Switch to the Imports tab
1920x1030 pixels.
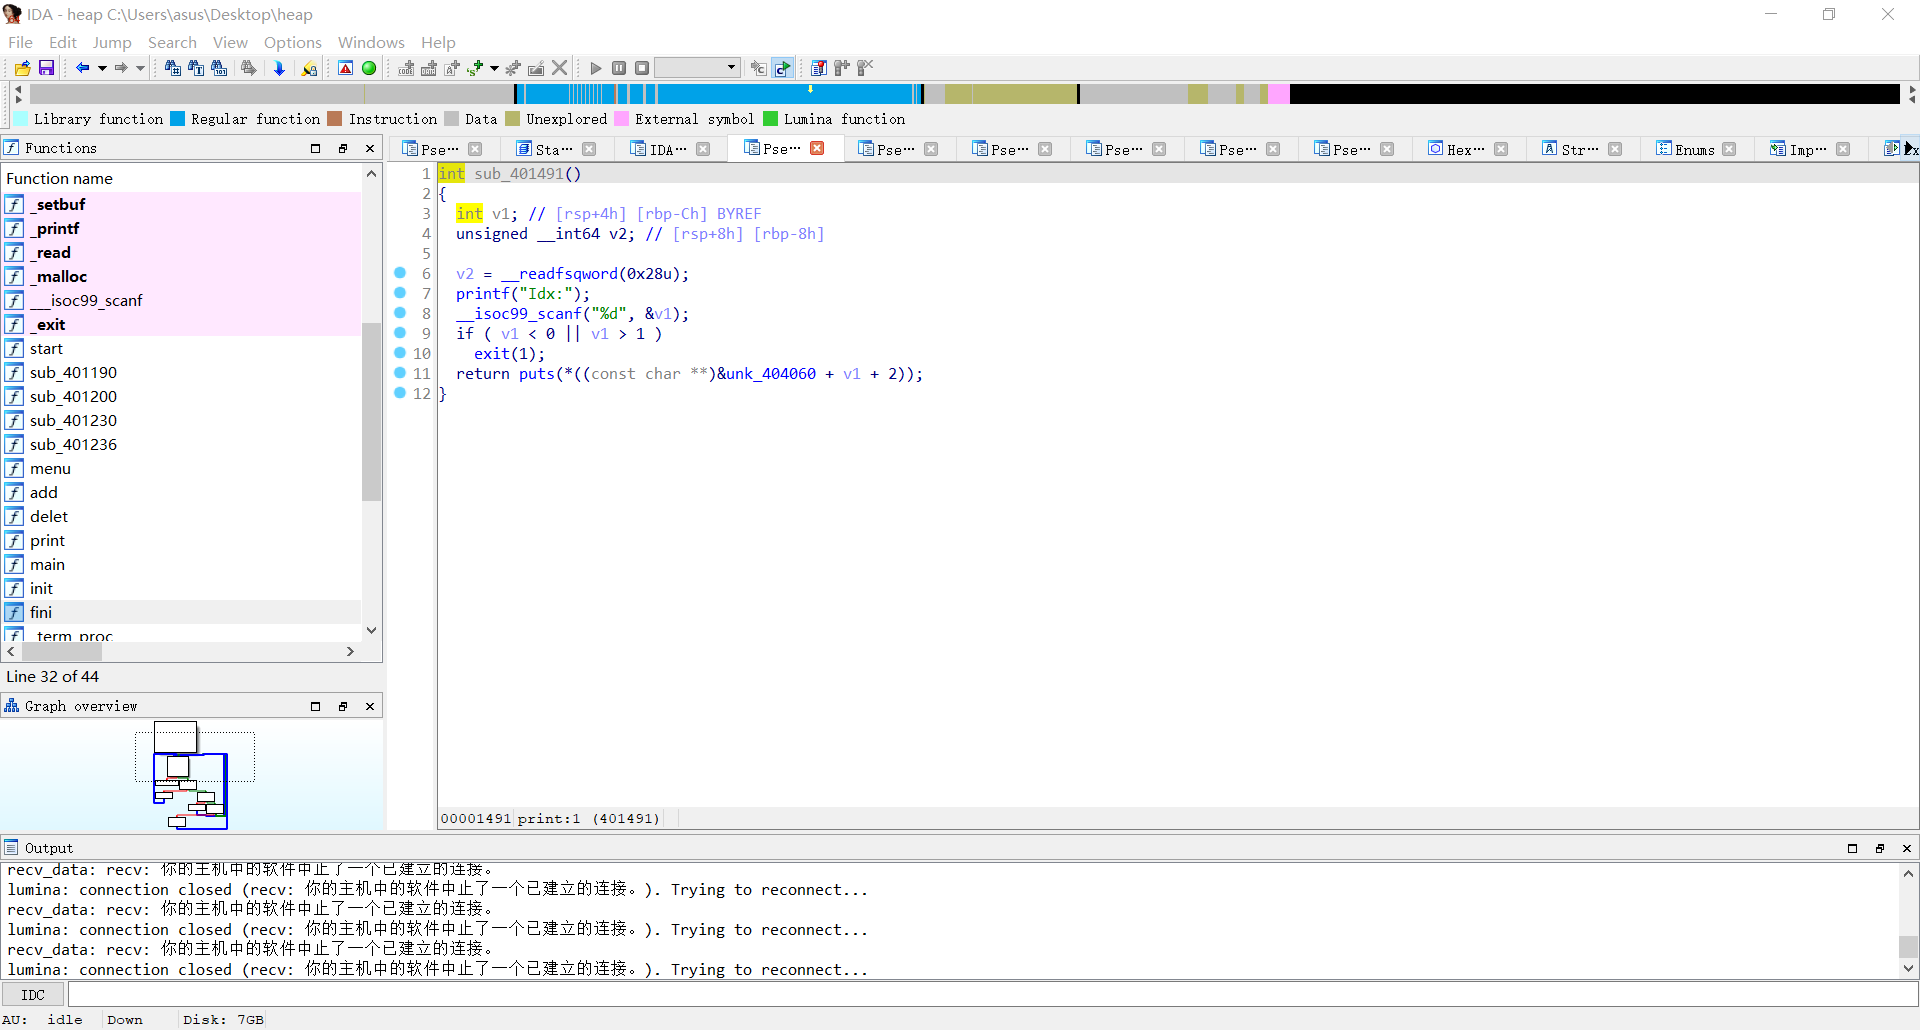coord(1809,149)
